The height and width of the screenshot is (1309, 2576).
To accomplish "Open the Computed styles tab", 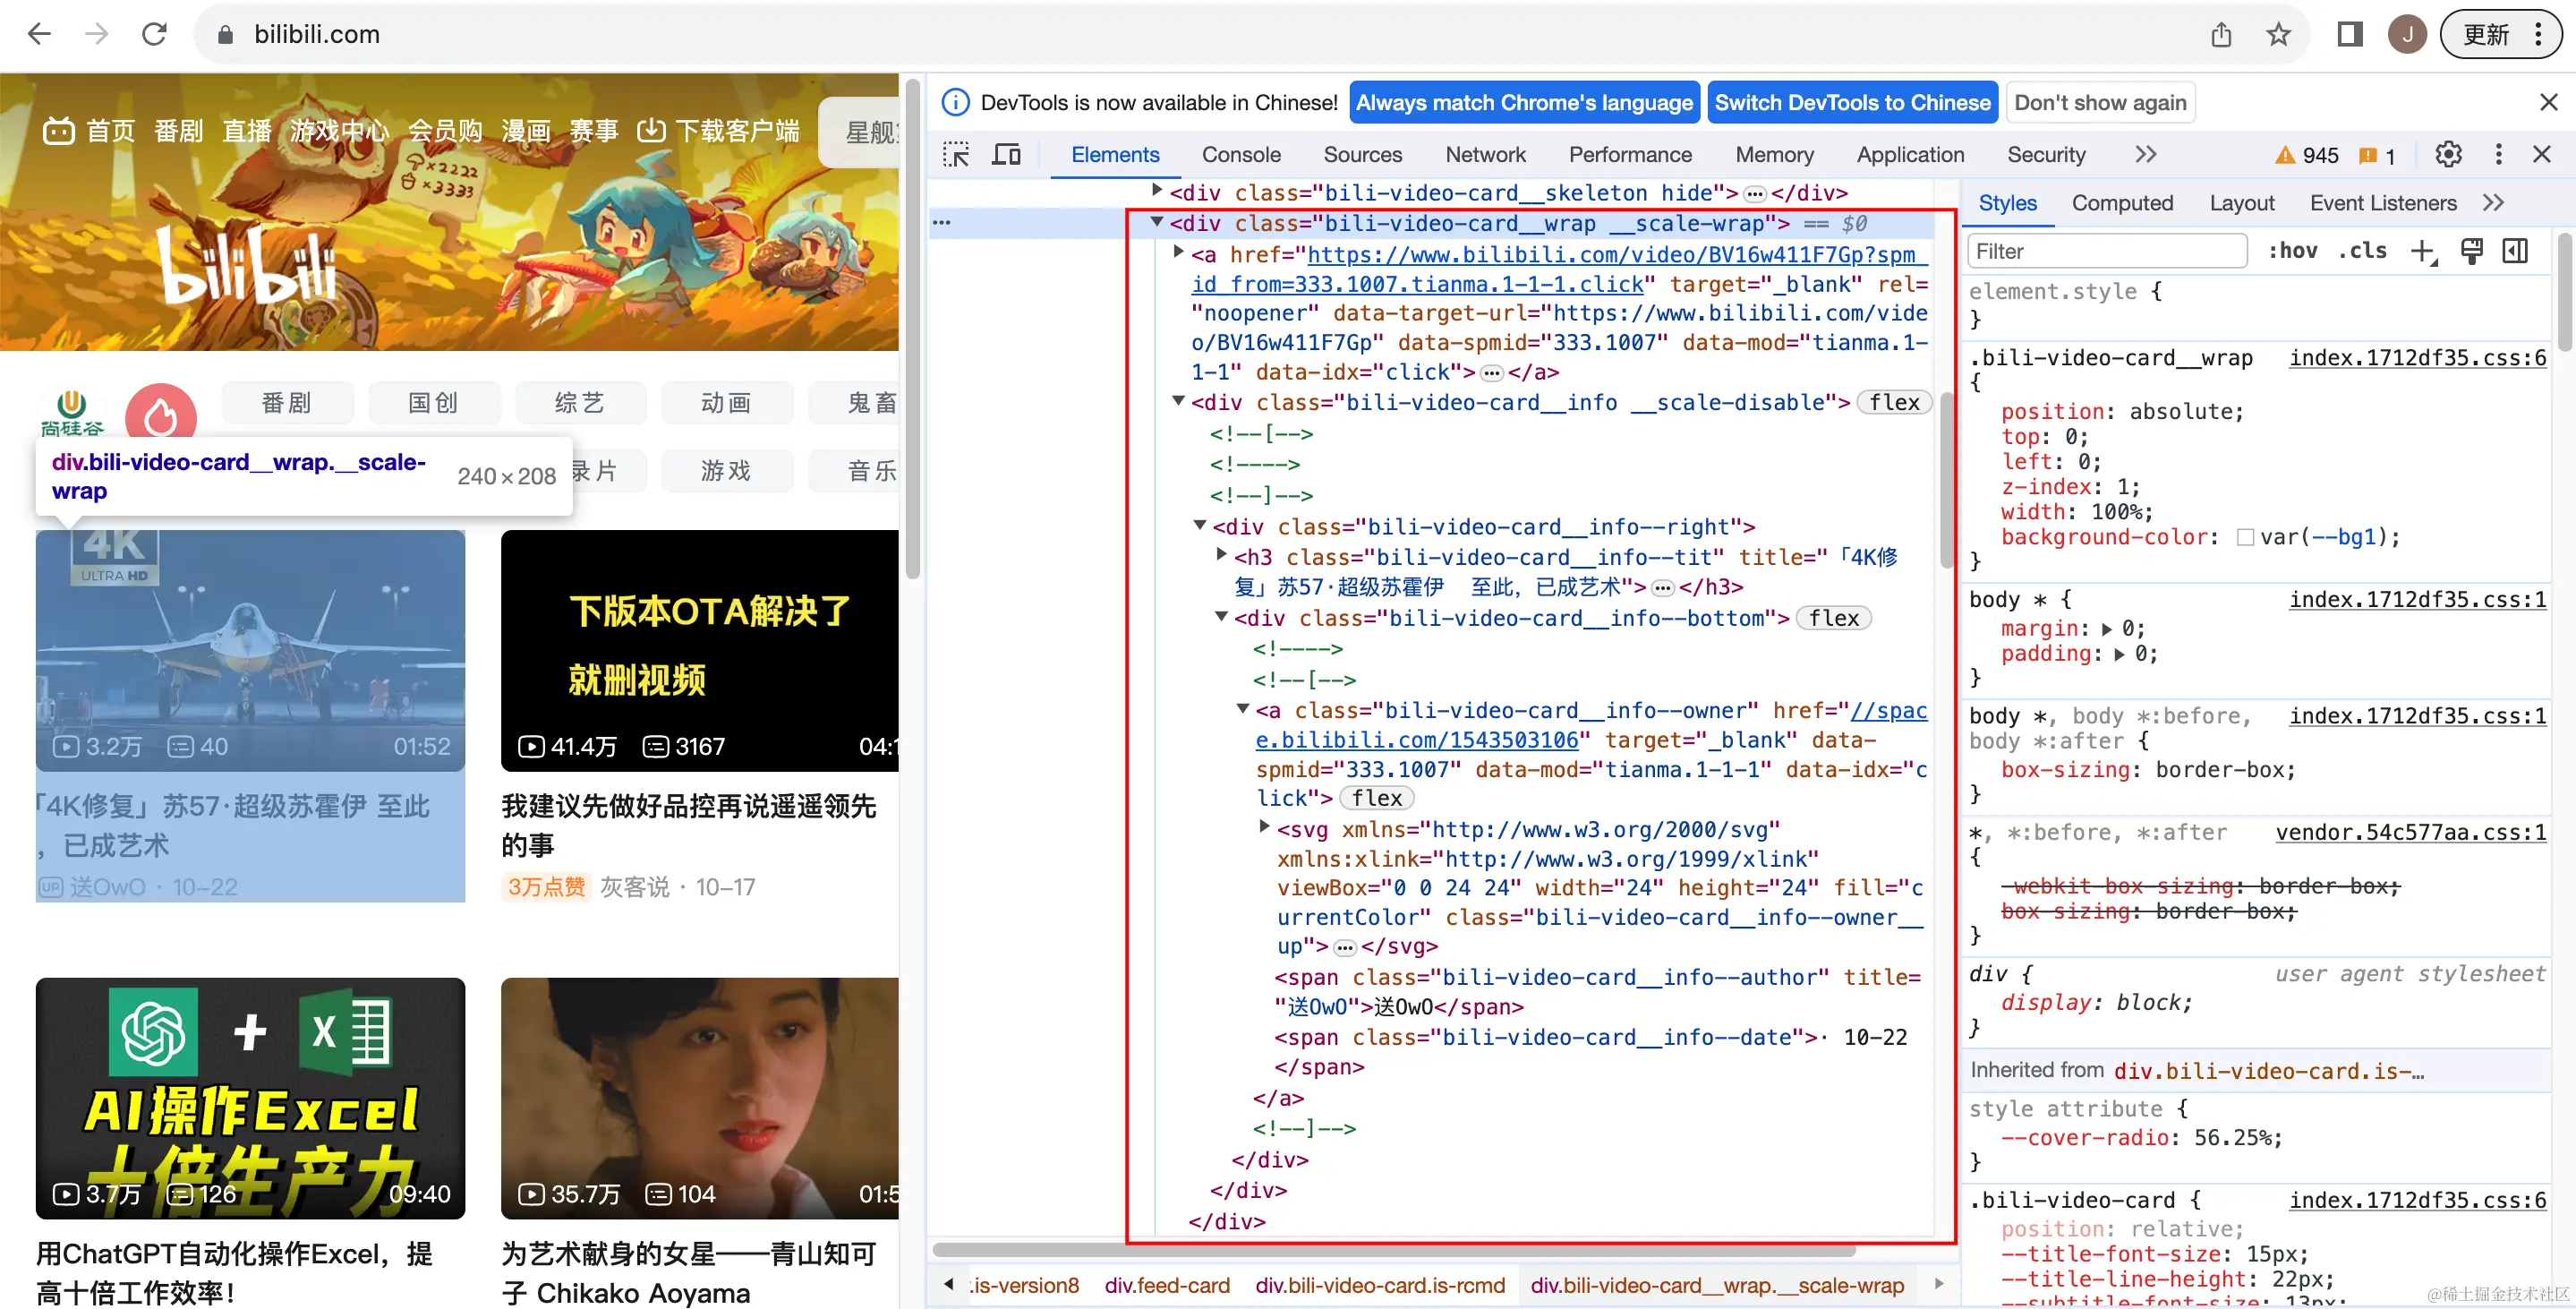I will click(x=2122, y=203).
